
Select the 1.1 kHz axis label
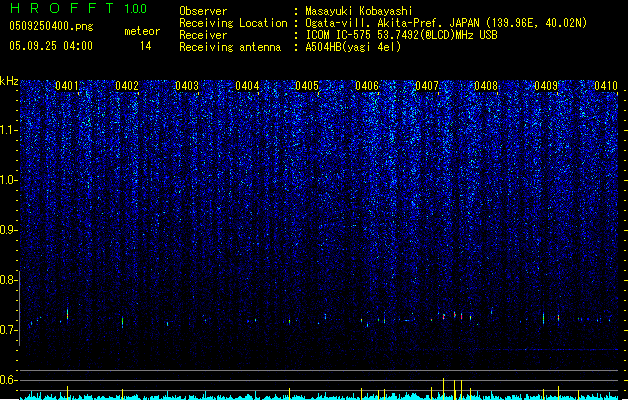(8, 130)
